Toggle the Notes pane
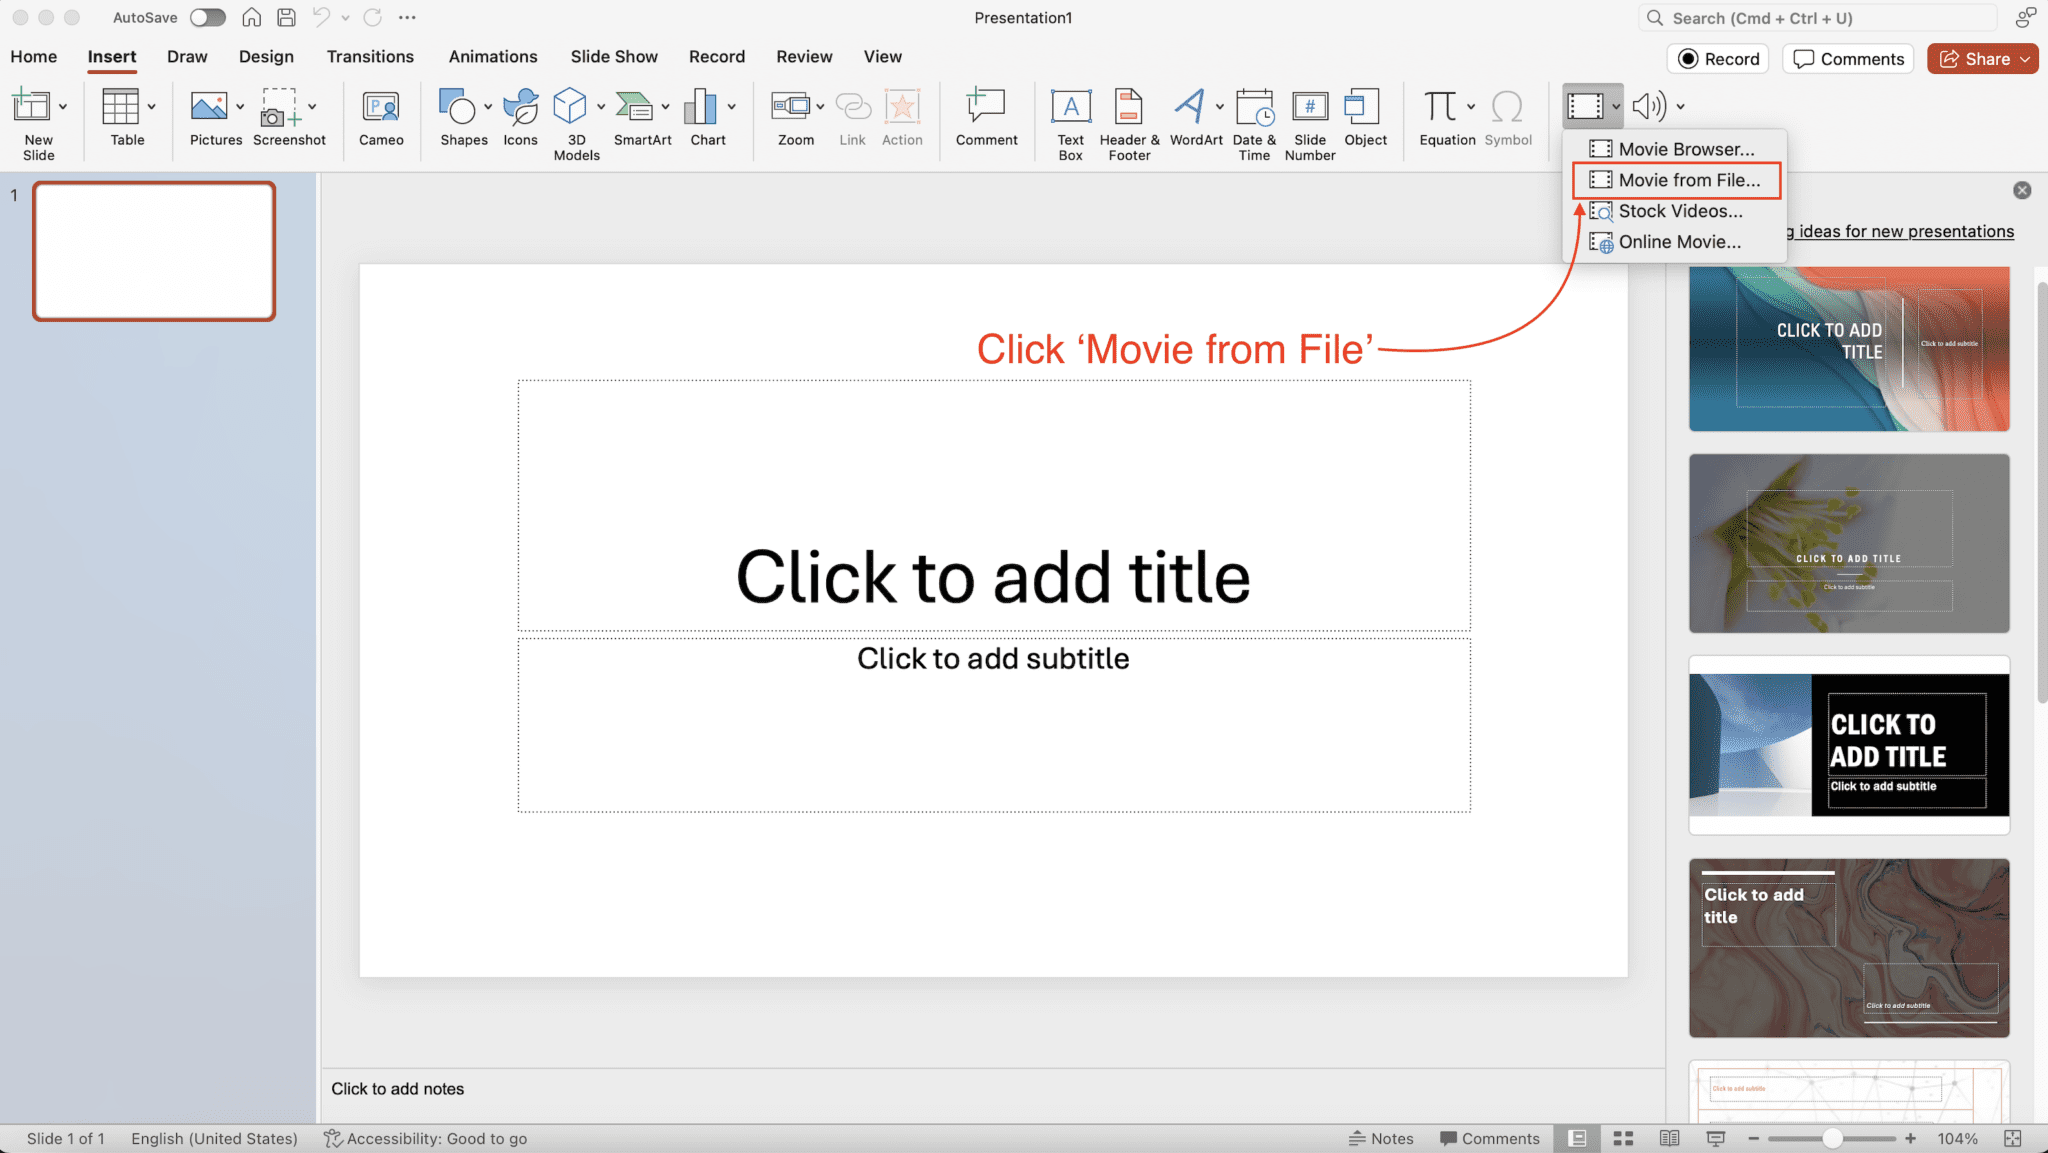 1383,1138
